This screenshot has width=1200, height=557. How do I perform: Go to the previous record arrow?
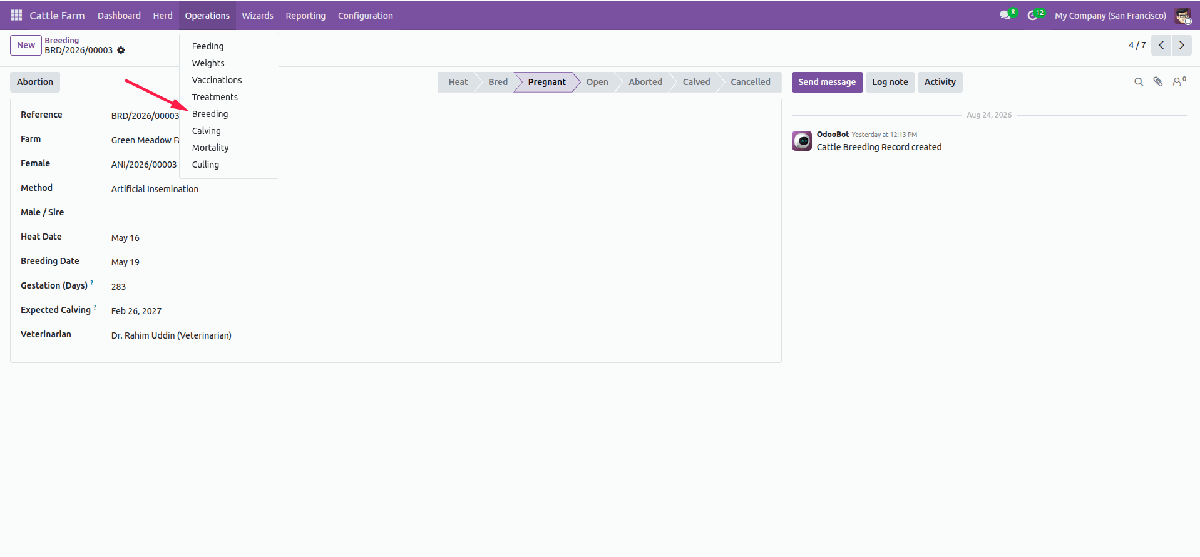coord(1161,45)
